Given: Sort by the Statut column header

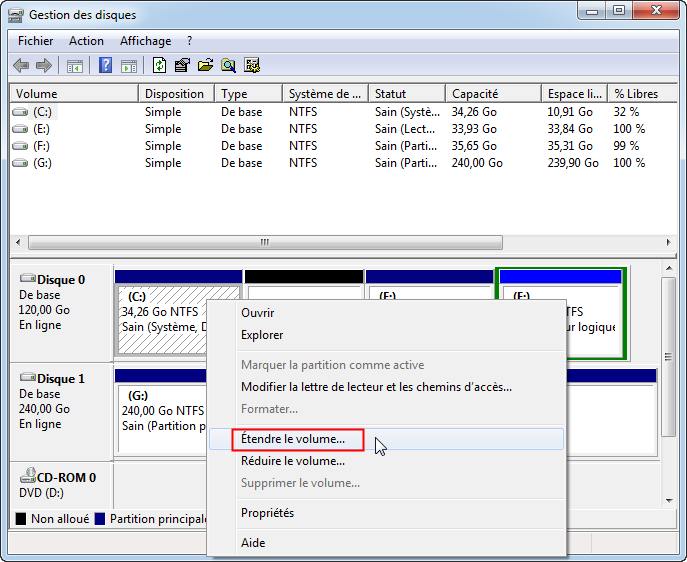Looking at the screenshot, I should pyautogui.click(x=407, y=94).
